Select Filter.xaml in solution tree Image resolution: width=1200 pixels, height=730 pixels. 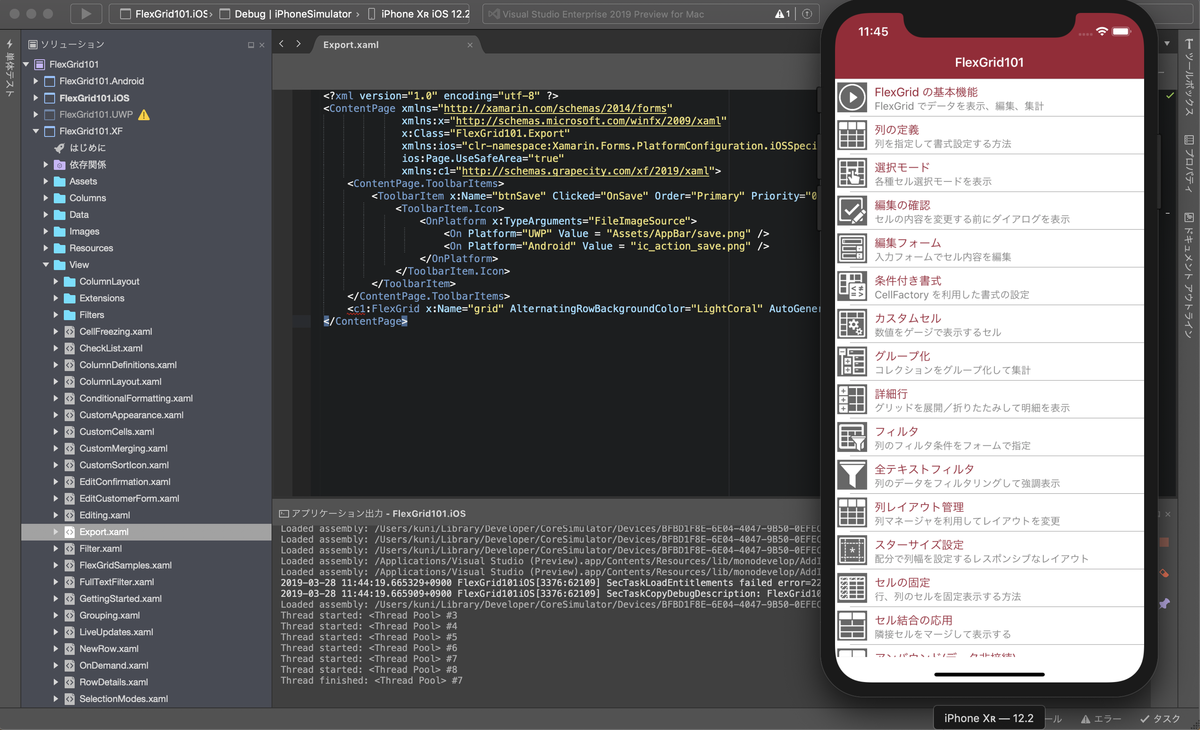(x=100, y=549)
